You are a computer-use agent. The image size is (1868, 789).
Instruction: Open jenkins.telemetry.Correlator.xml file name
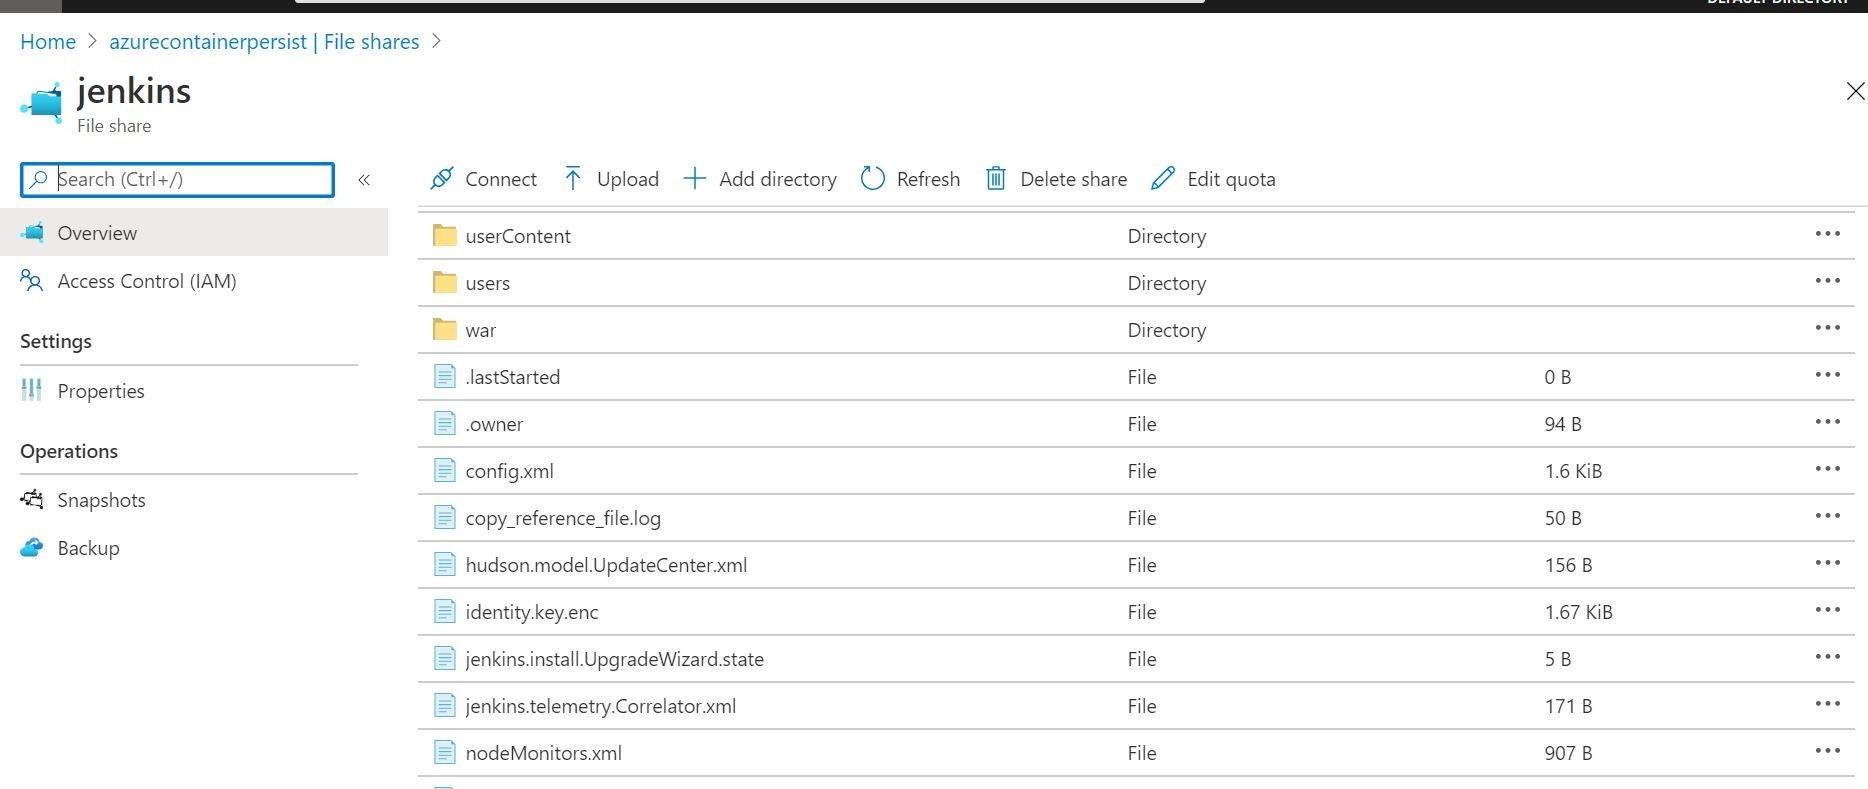point(600,706)
